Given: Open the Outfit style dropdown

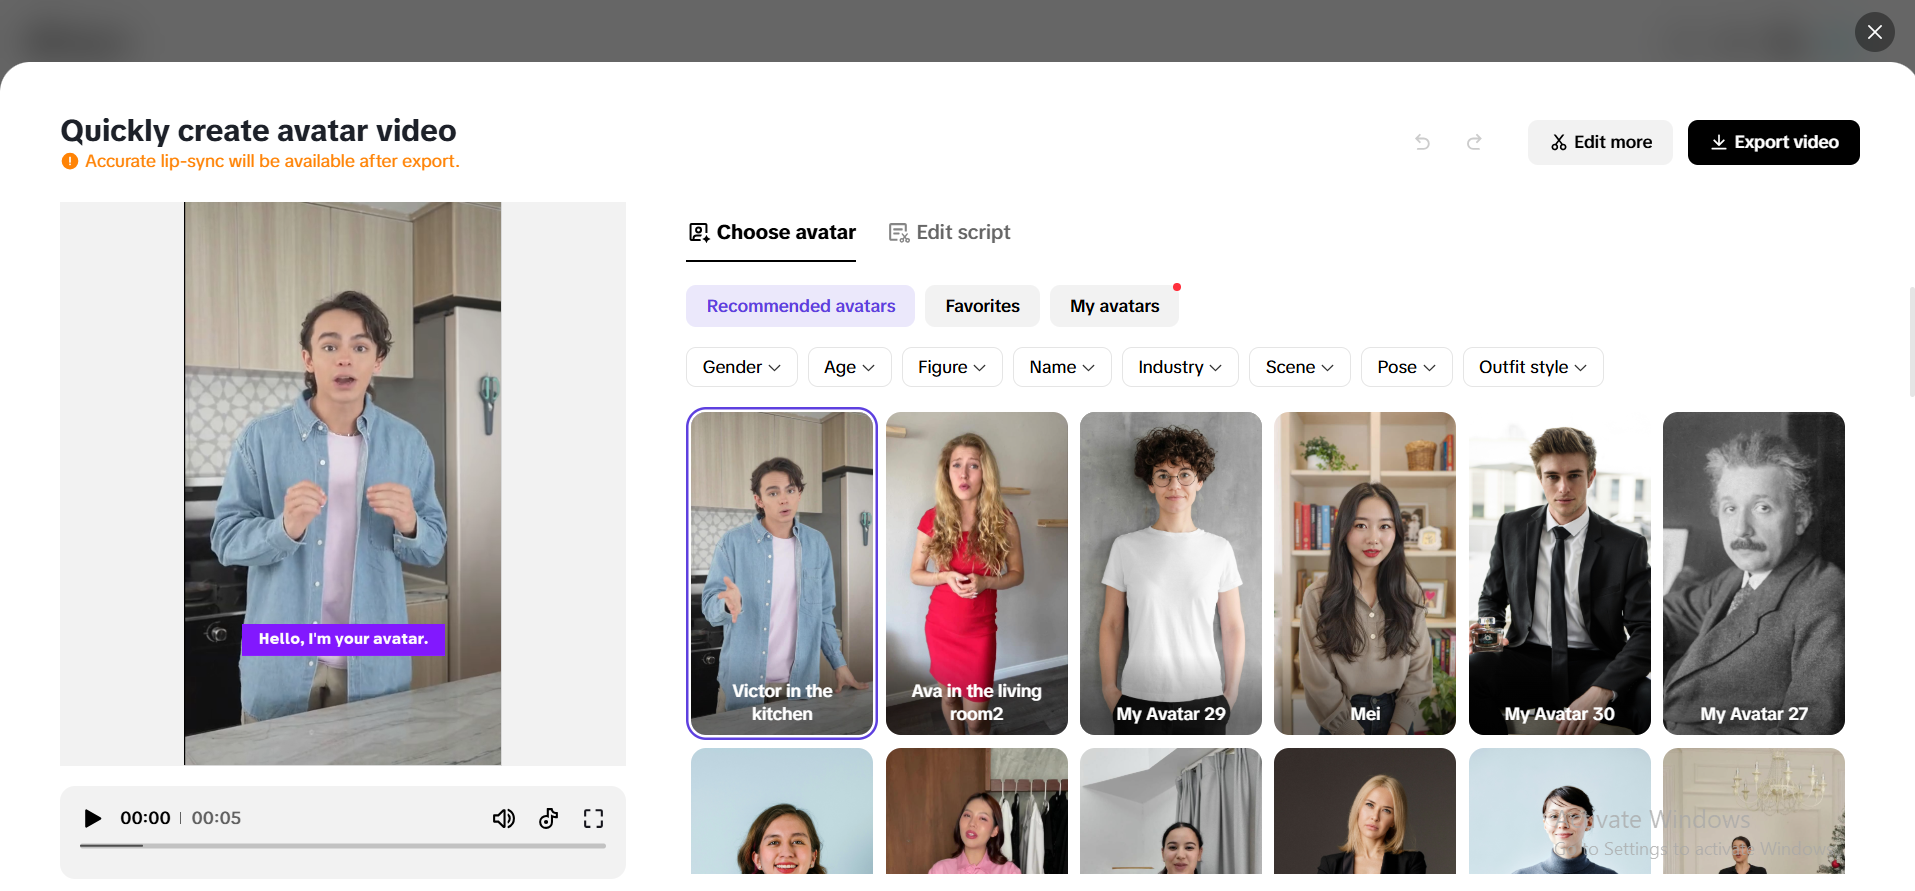Looking at the screenshot, I should pyautogui.click(x=1532, y=367).
